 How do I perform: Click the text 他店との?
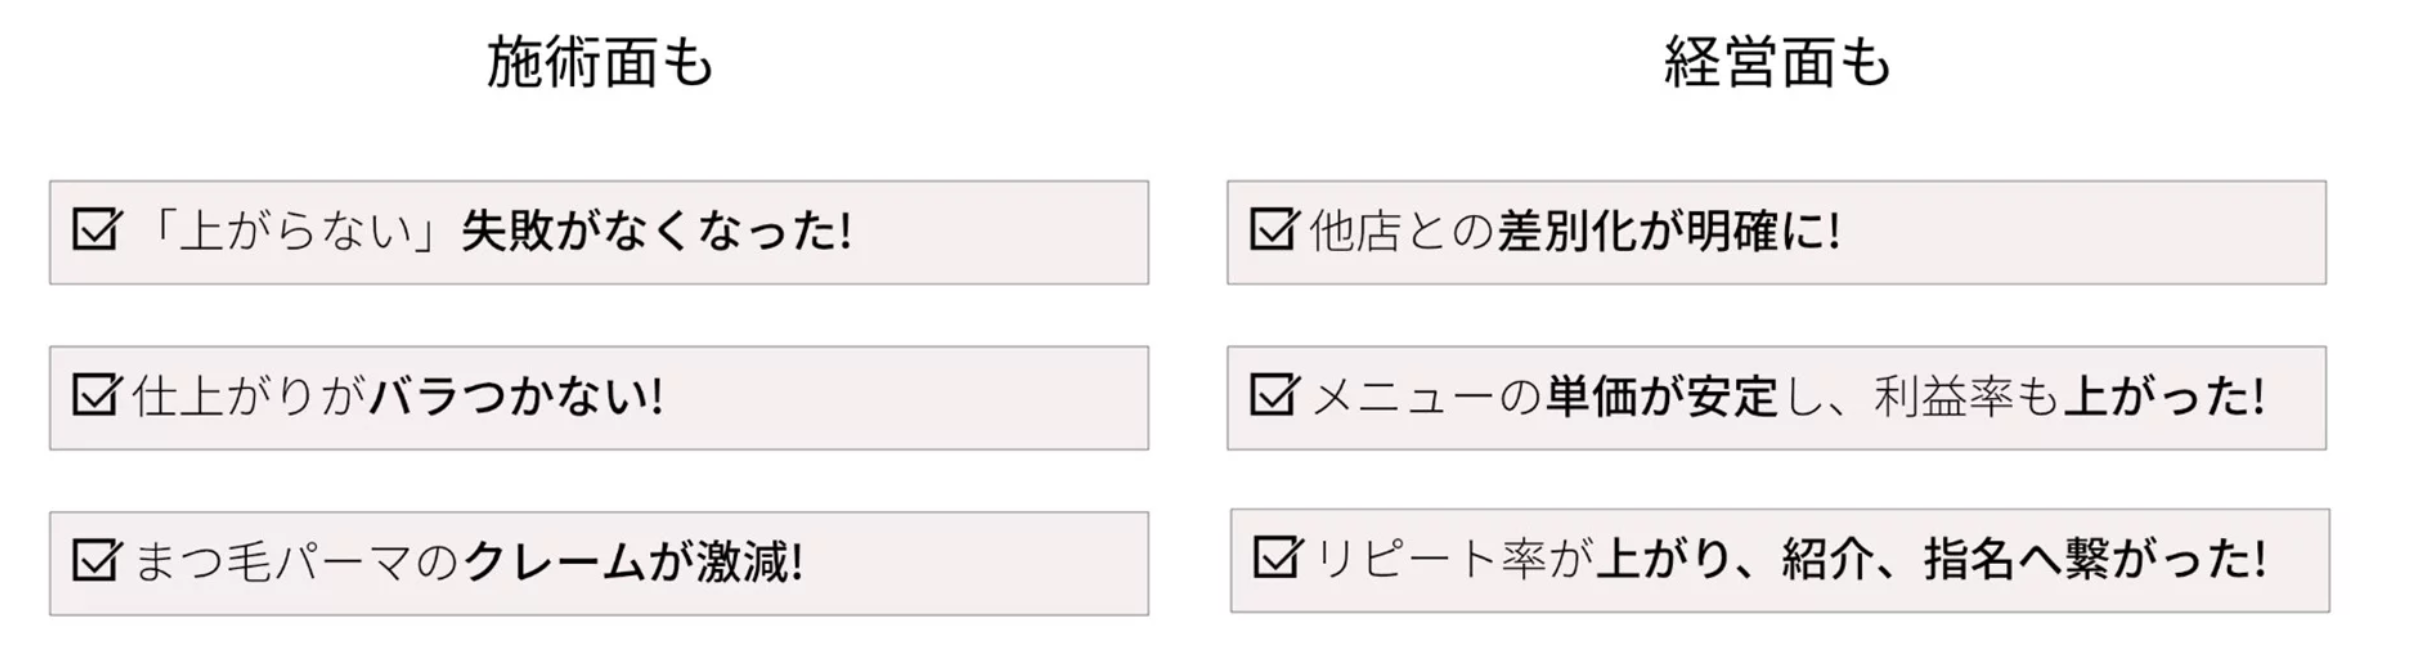[1401, 231]
